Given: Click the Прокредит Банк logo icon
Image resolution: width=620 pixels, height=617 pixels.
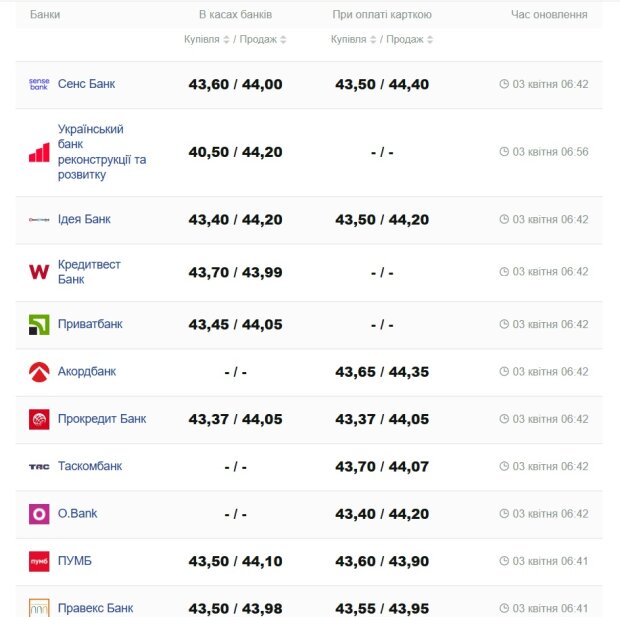Looking at the screenshot, I should (x=39, y=419).
